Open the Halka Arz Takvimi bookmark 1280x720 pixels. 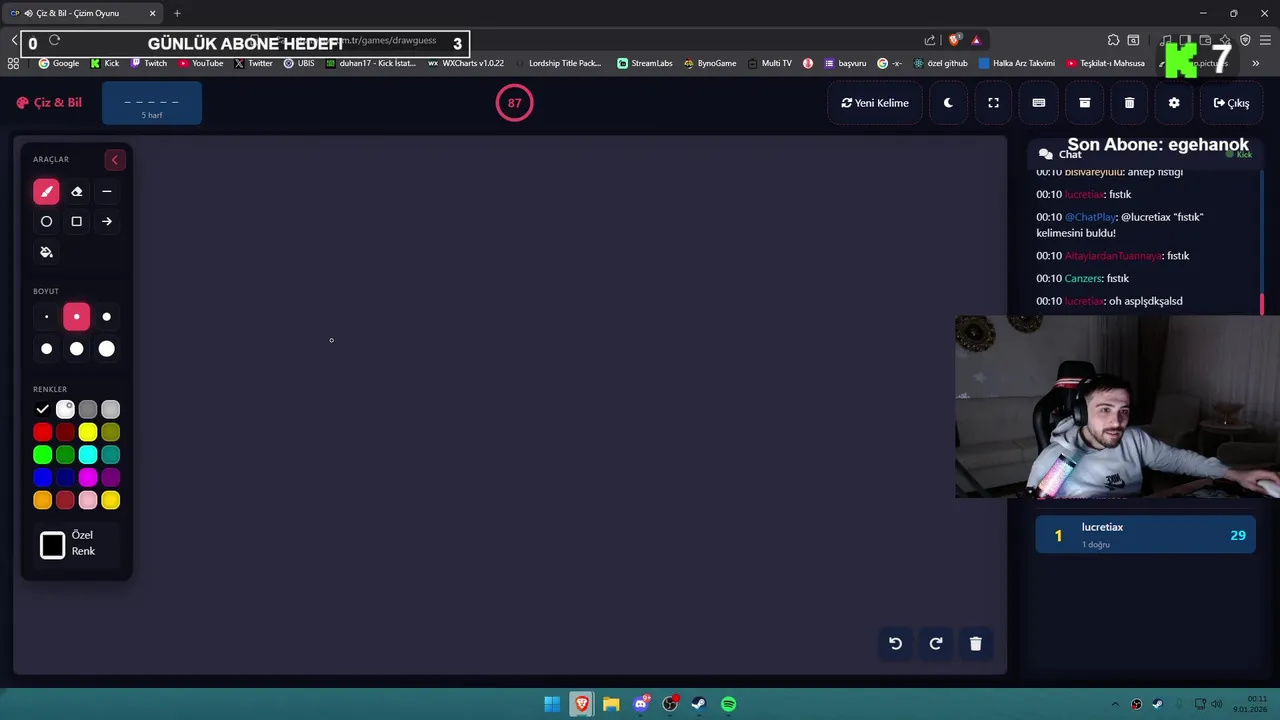(1017, 63)
